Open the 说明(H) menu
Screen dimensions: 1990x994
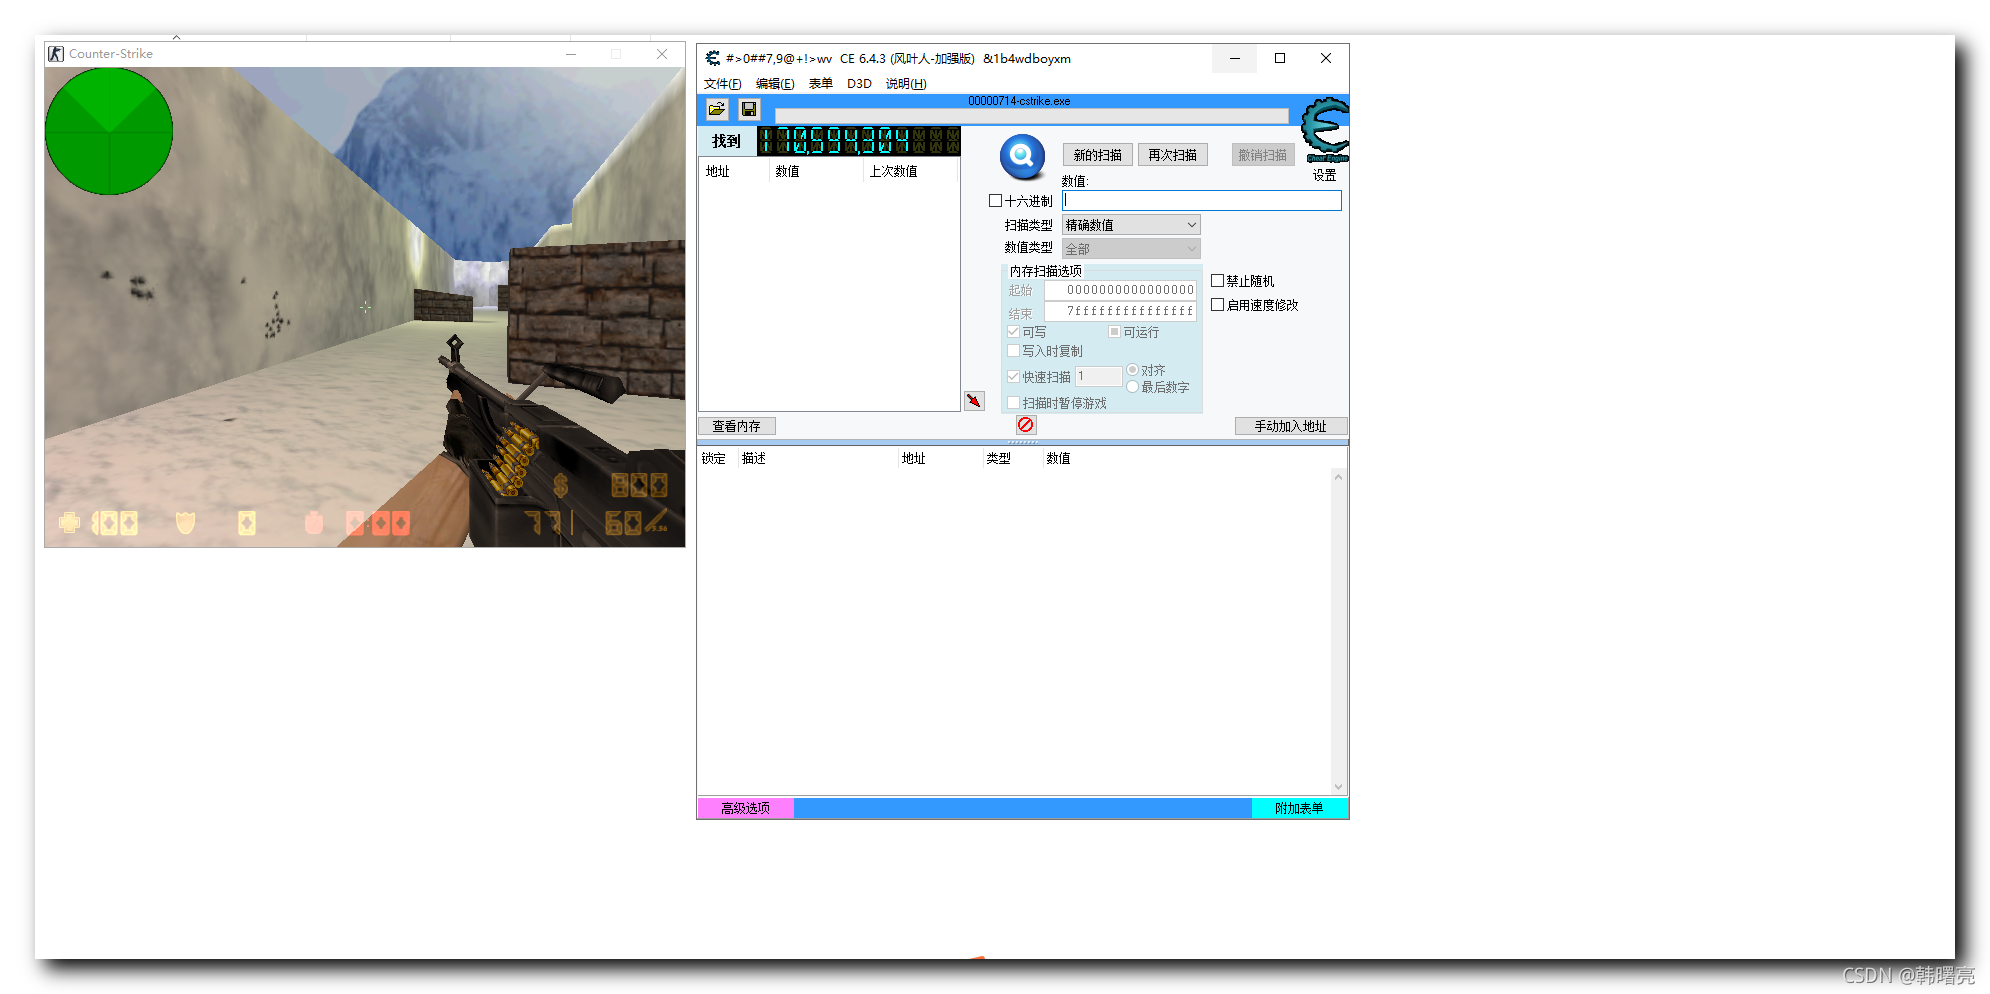click(906, 84)
